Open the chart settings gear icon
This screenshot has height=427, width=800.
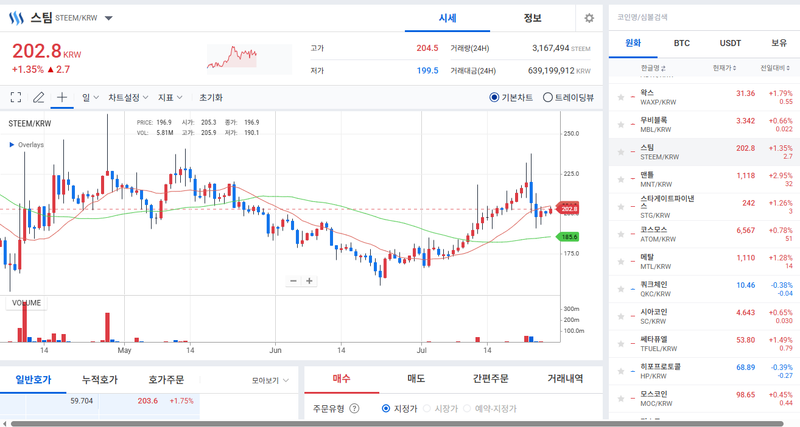pos(589,18)
